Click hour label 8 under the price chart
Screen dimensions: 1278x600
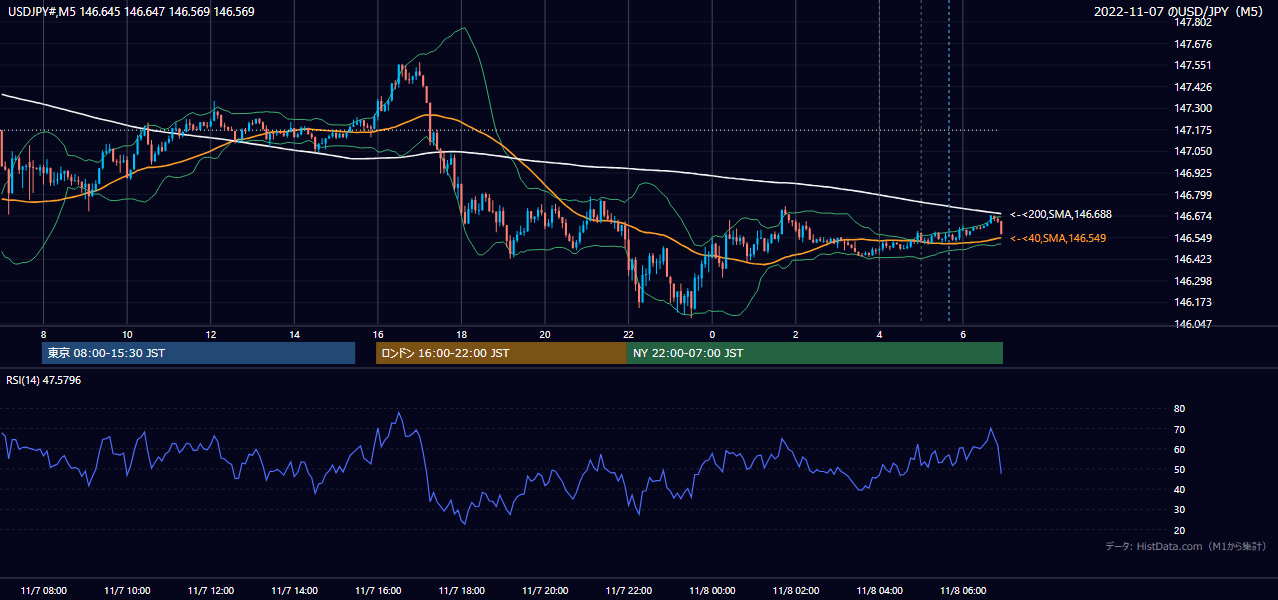[x=43, y=334]
